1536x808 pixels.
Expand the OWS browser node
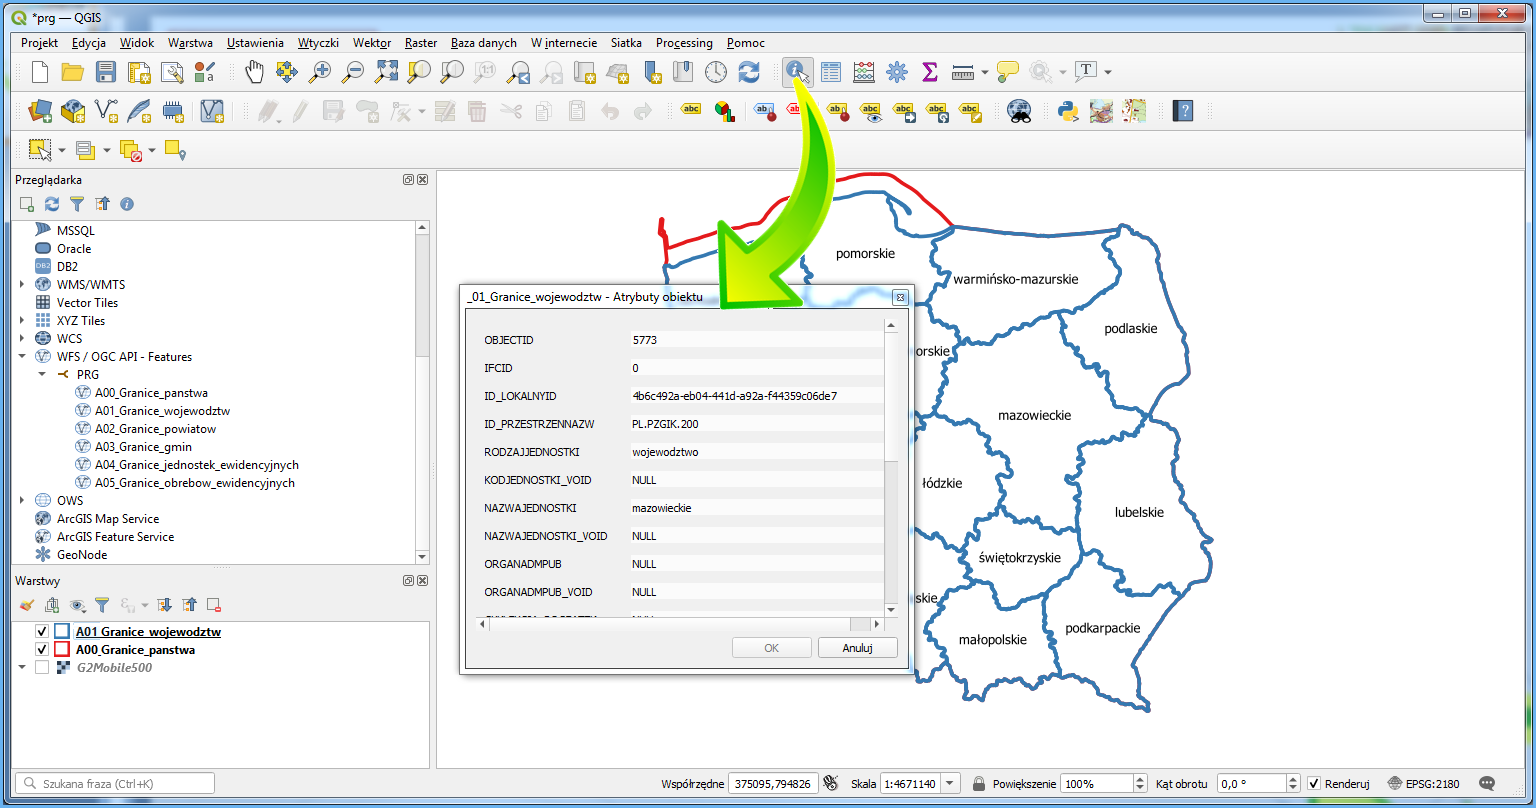pyautogui.click(x=22, y=501)
